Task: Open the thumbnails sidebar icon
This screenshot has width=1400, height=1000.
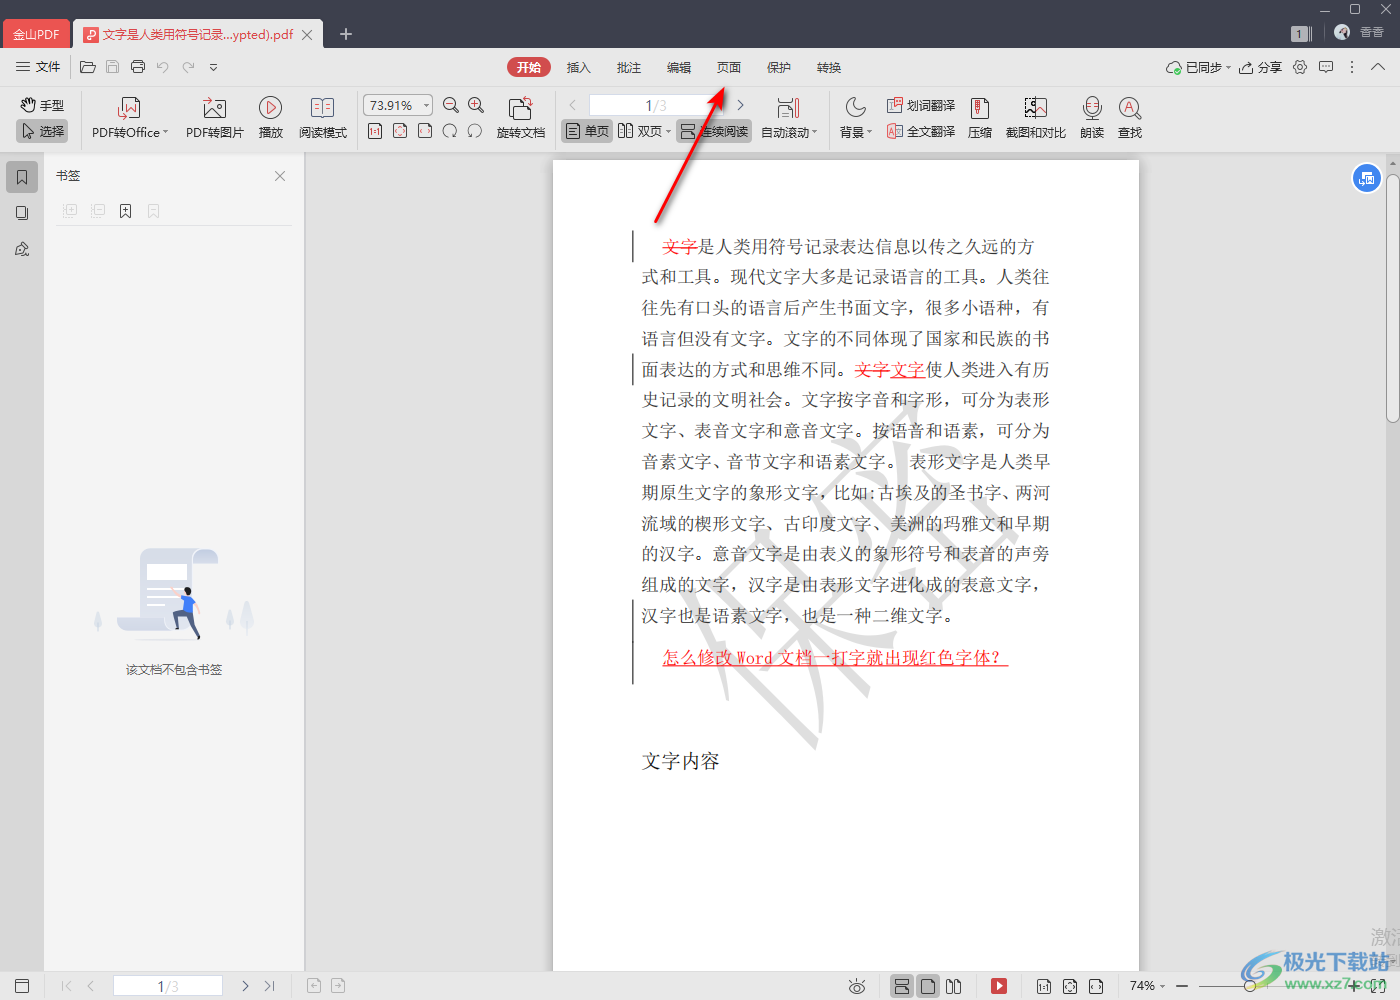Action: tap(22, 213)
